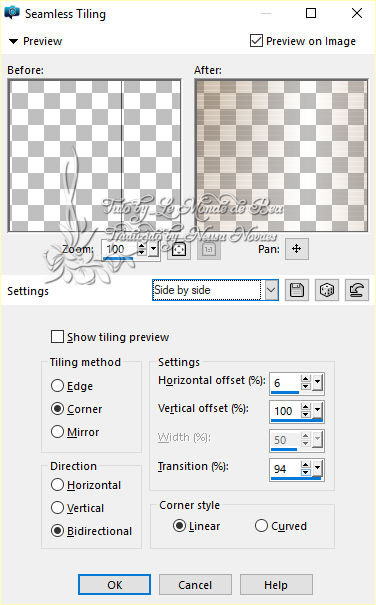
Task: Click the Vertical offset value field
Action: [x=285, y=411]
